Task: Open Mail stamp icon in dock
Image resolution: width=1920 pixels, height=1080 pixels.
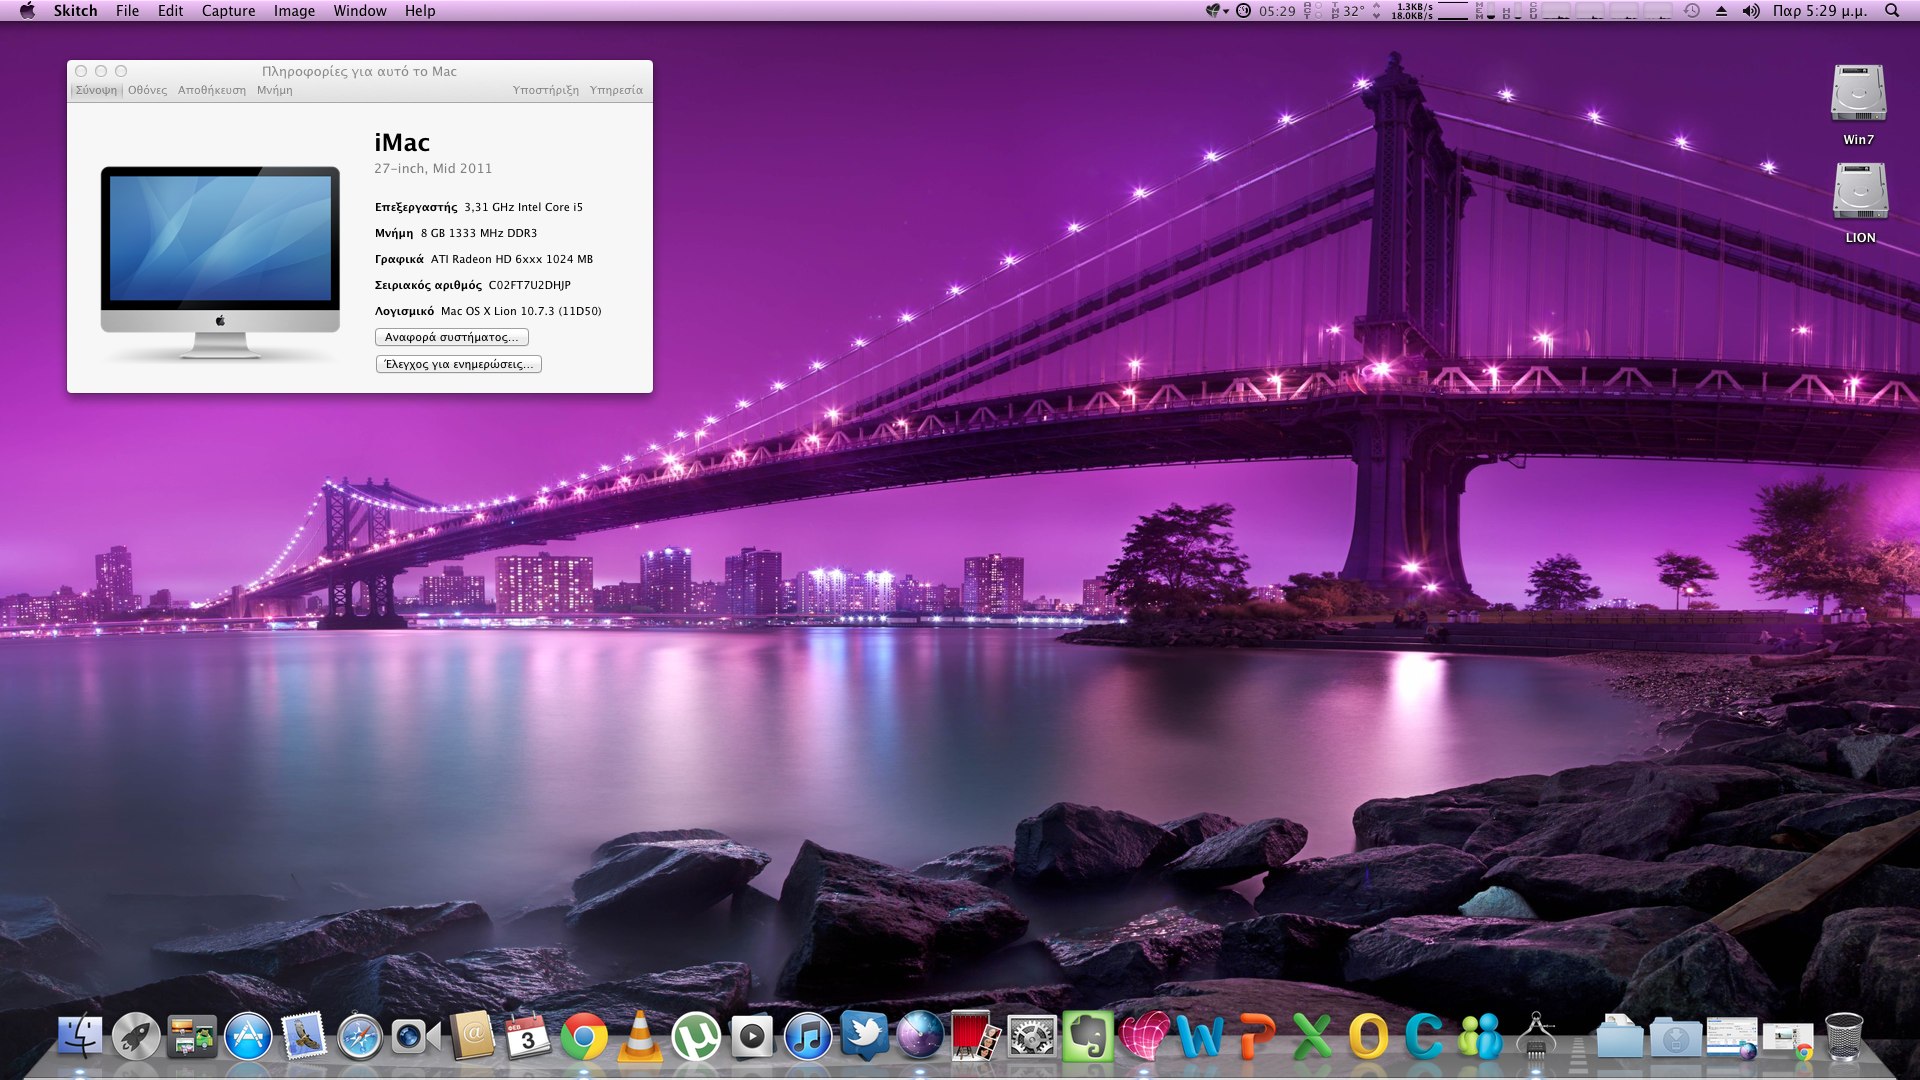Action: (304, 1037)
